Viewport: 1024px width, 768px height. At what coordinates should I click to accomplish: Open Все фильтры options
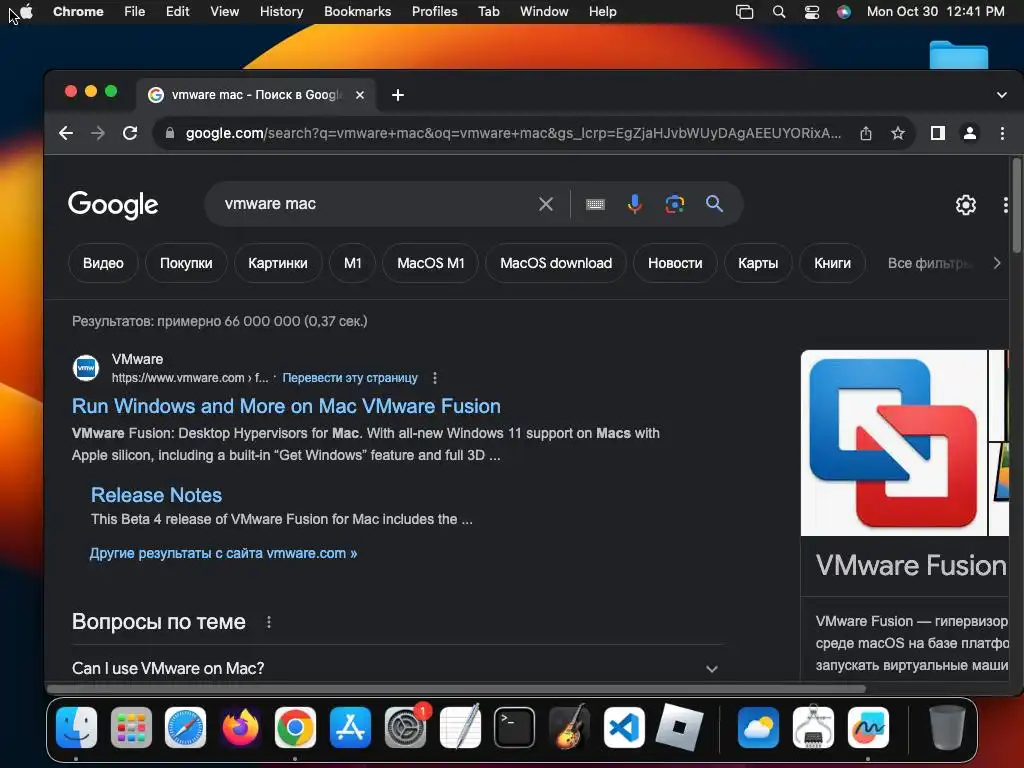click(930, 263)
